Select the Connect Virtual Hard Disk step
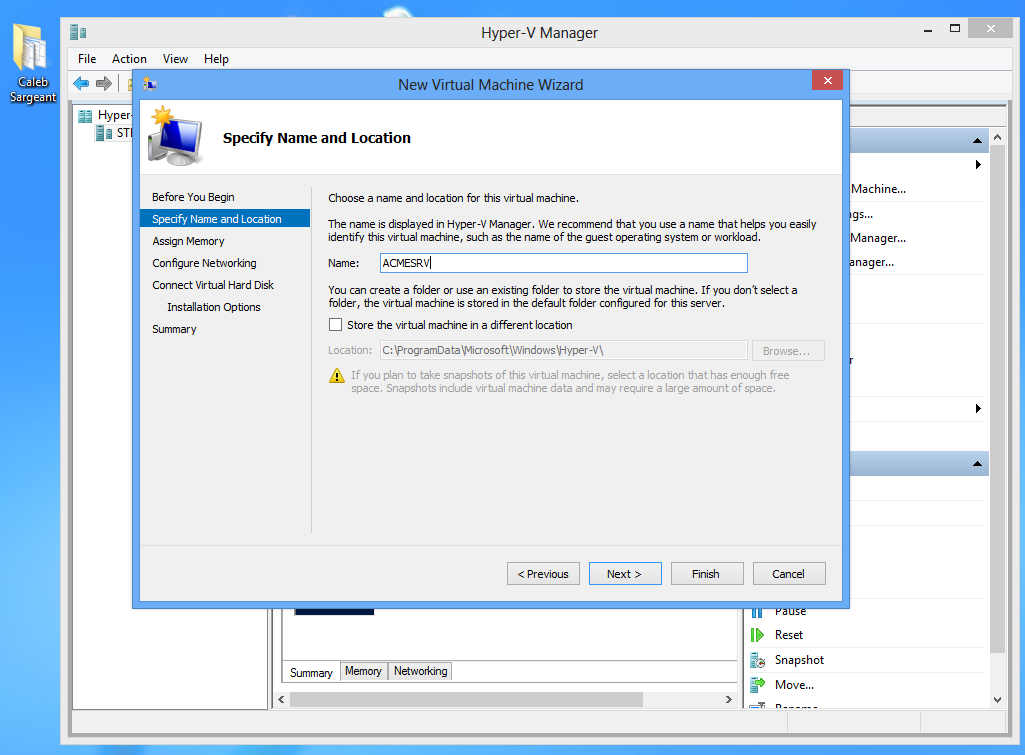Screen dimensions: 1025x755 click(x=212, y=285)
